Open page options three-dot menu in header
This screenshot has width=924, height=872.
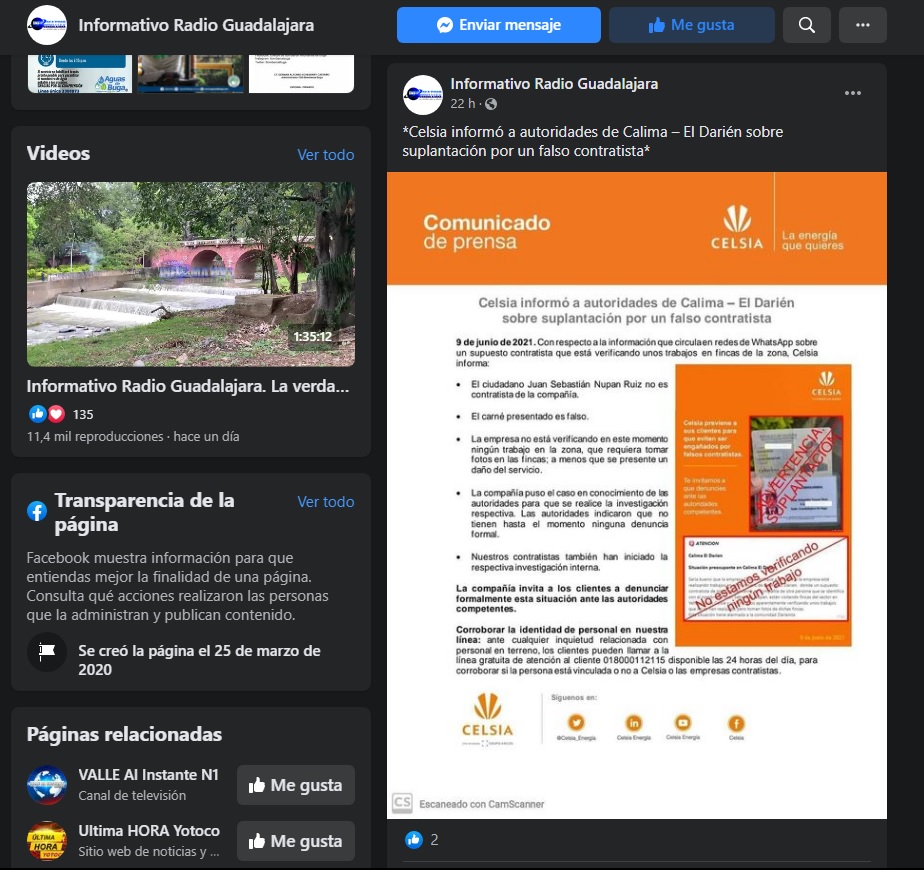[x=862, y=25]
